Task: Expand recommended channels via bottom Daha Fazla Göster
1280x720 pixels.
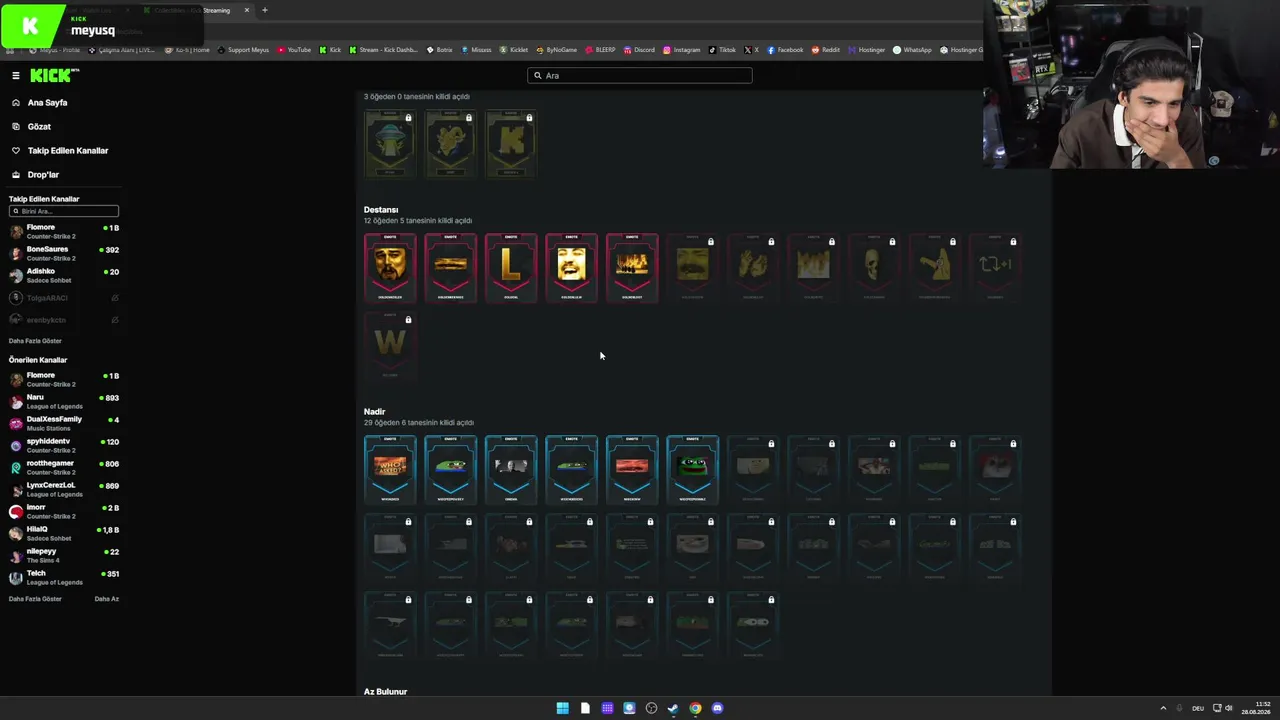Action: coord(35,599)
